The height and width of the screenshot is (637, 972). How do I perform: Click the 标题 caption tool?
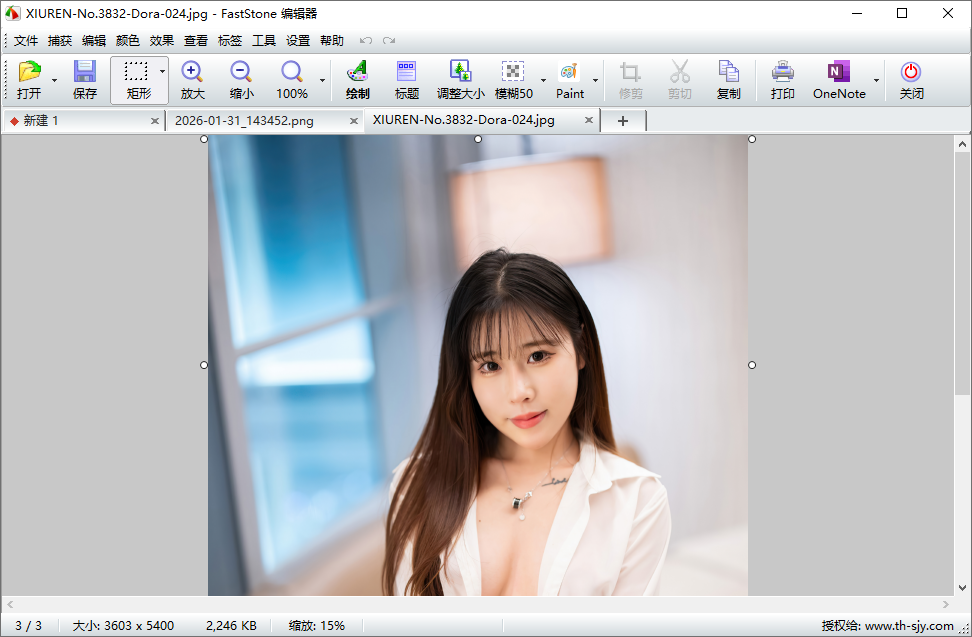tap(406, 80)
